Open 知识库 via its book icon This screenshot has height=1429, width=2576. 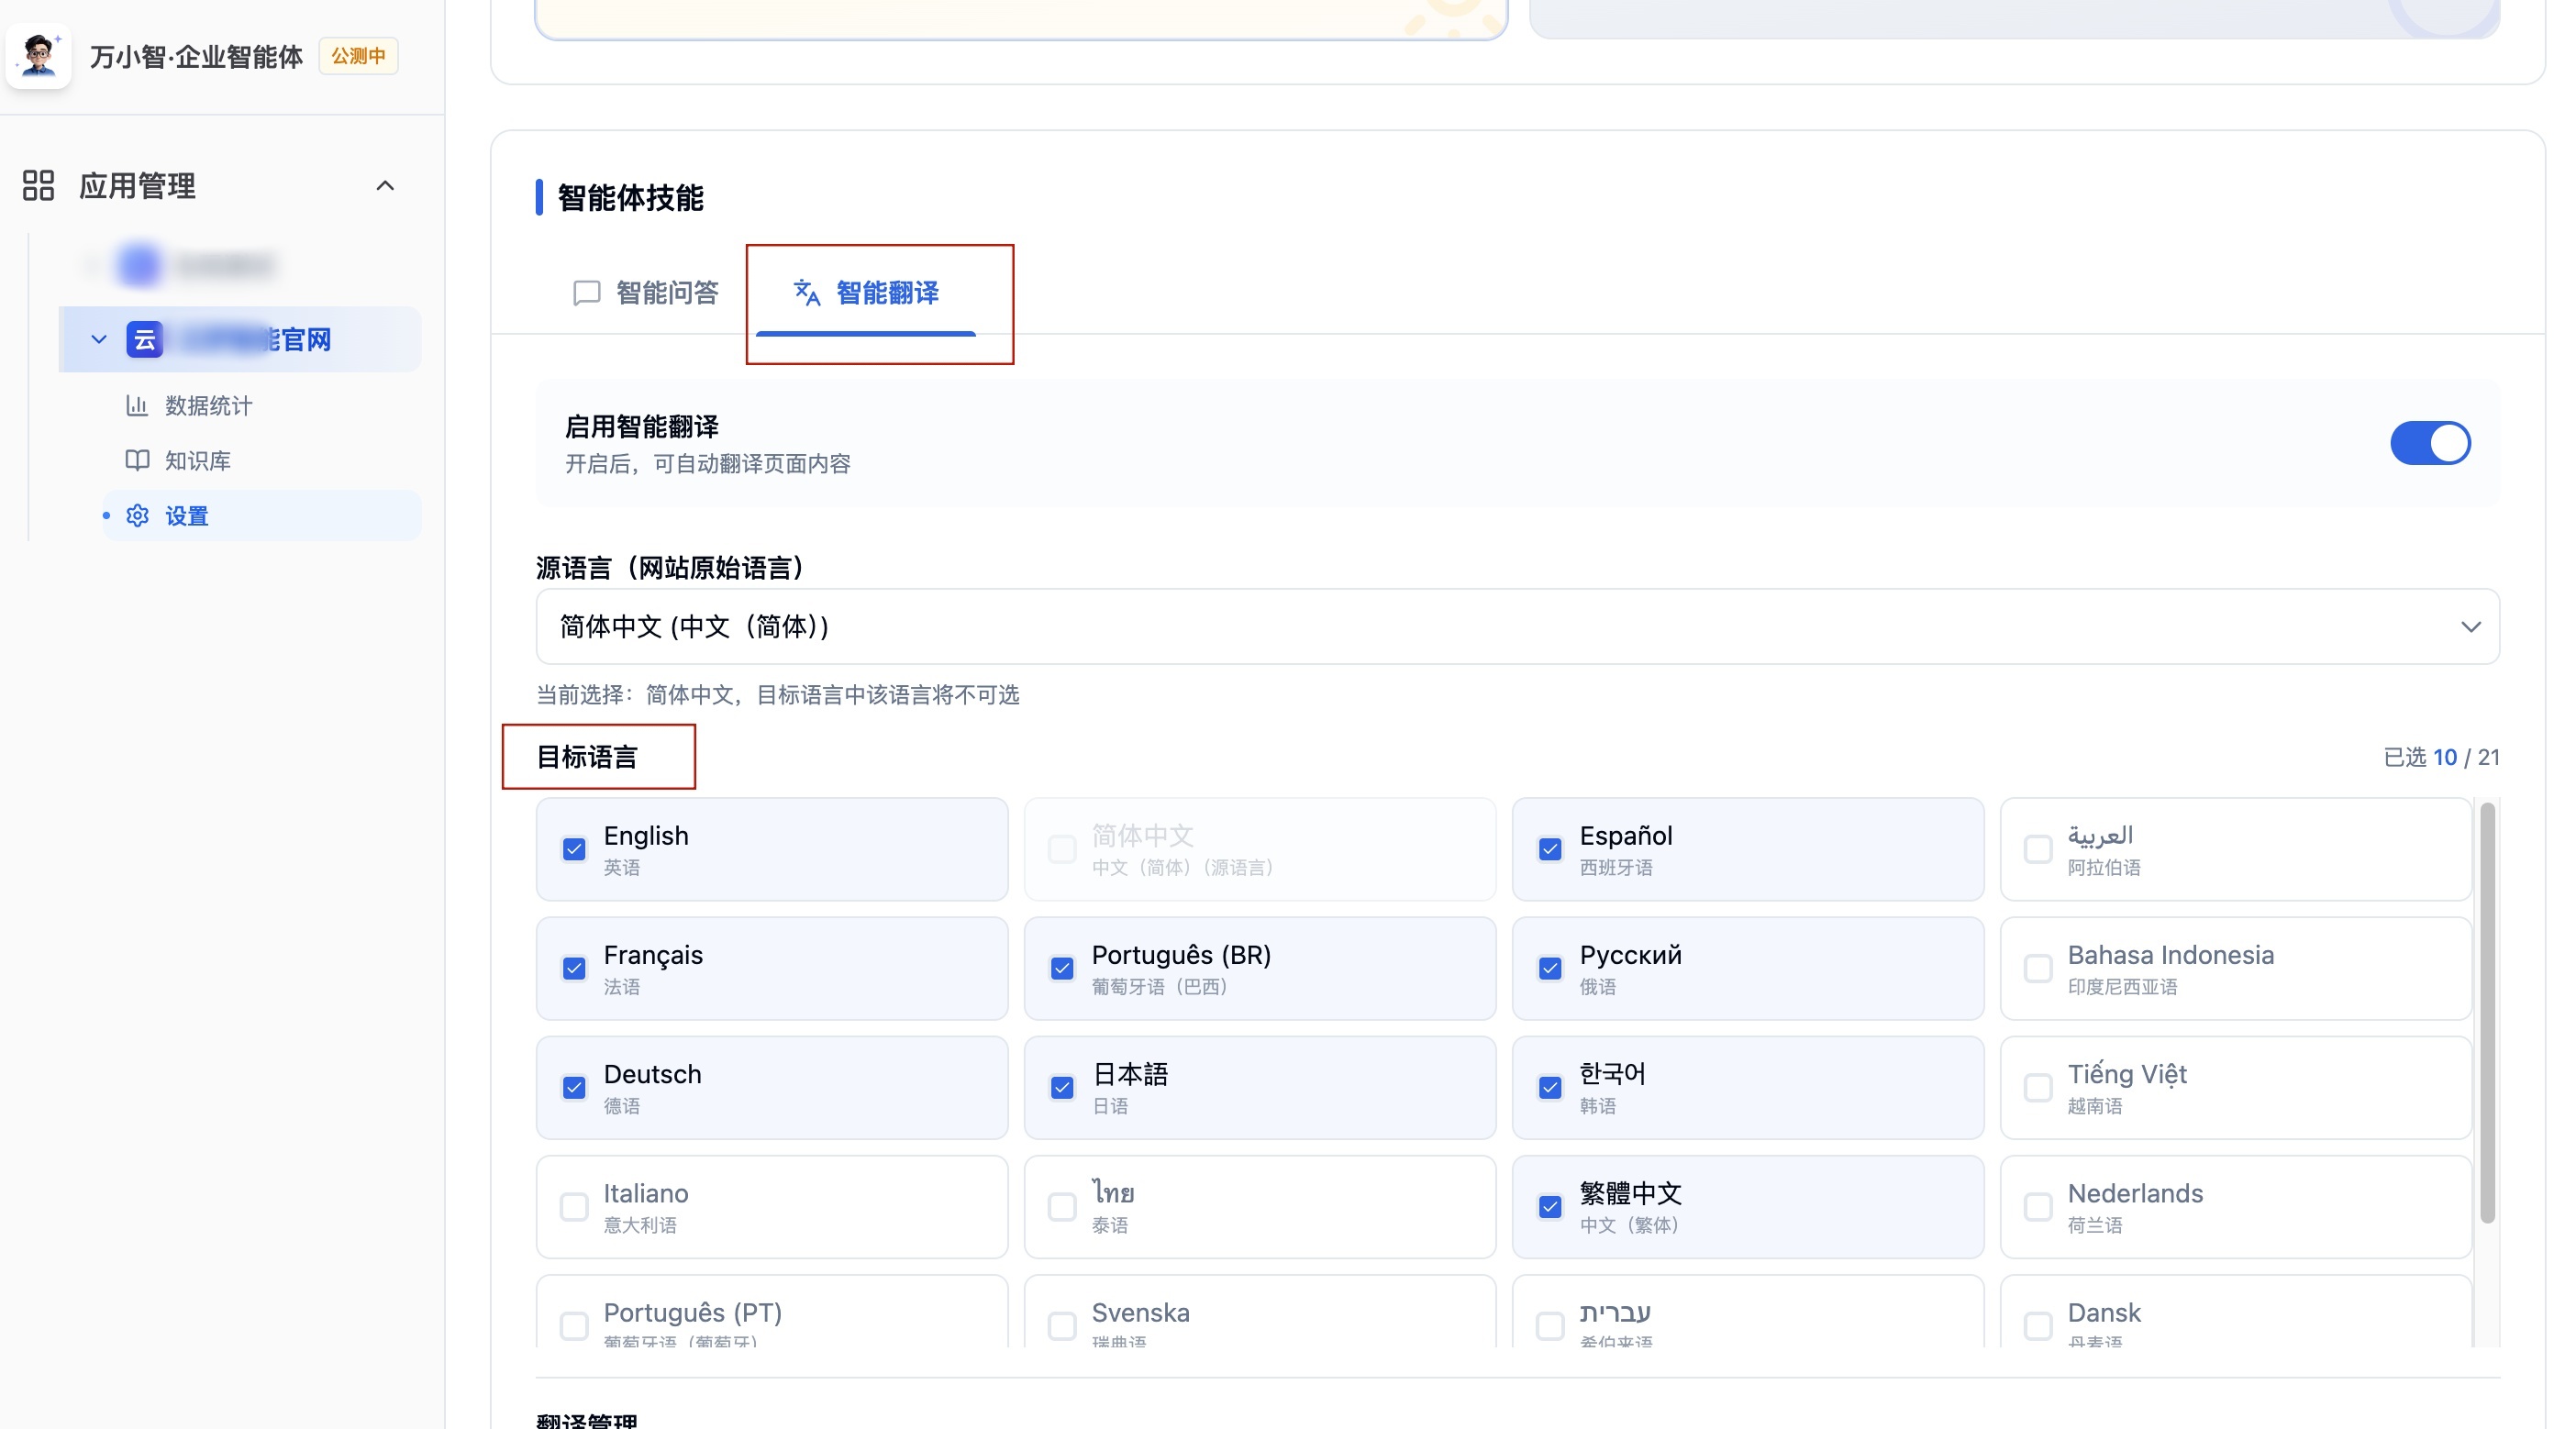137,460
